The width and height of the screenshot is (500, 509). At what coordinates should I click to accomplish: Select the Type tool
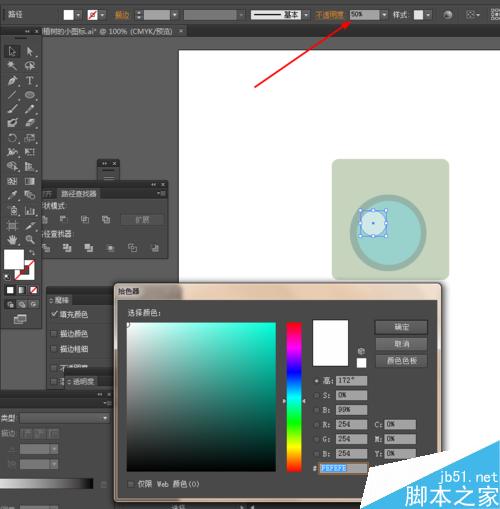pos(30,80)
